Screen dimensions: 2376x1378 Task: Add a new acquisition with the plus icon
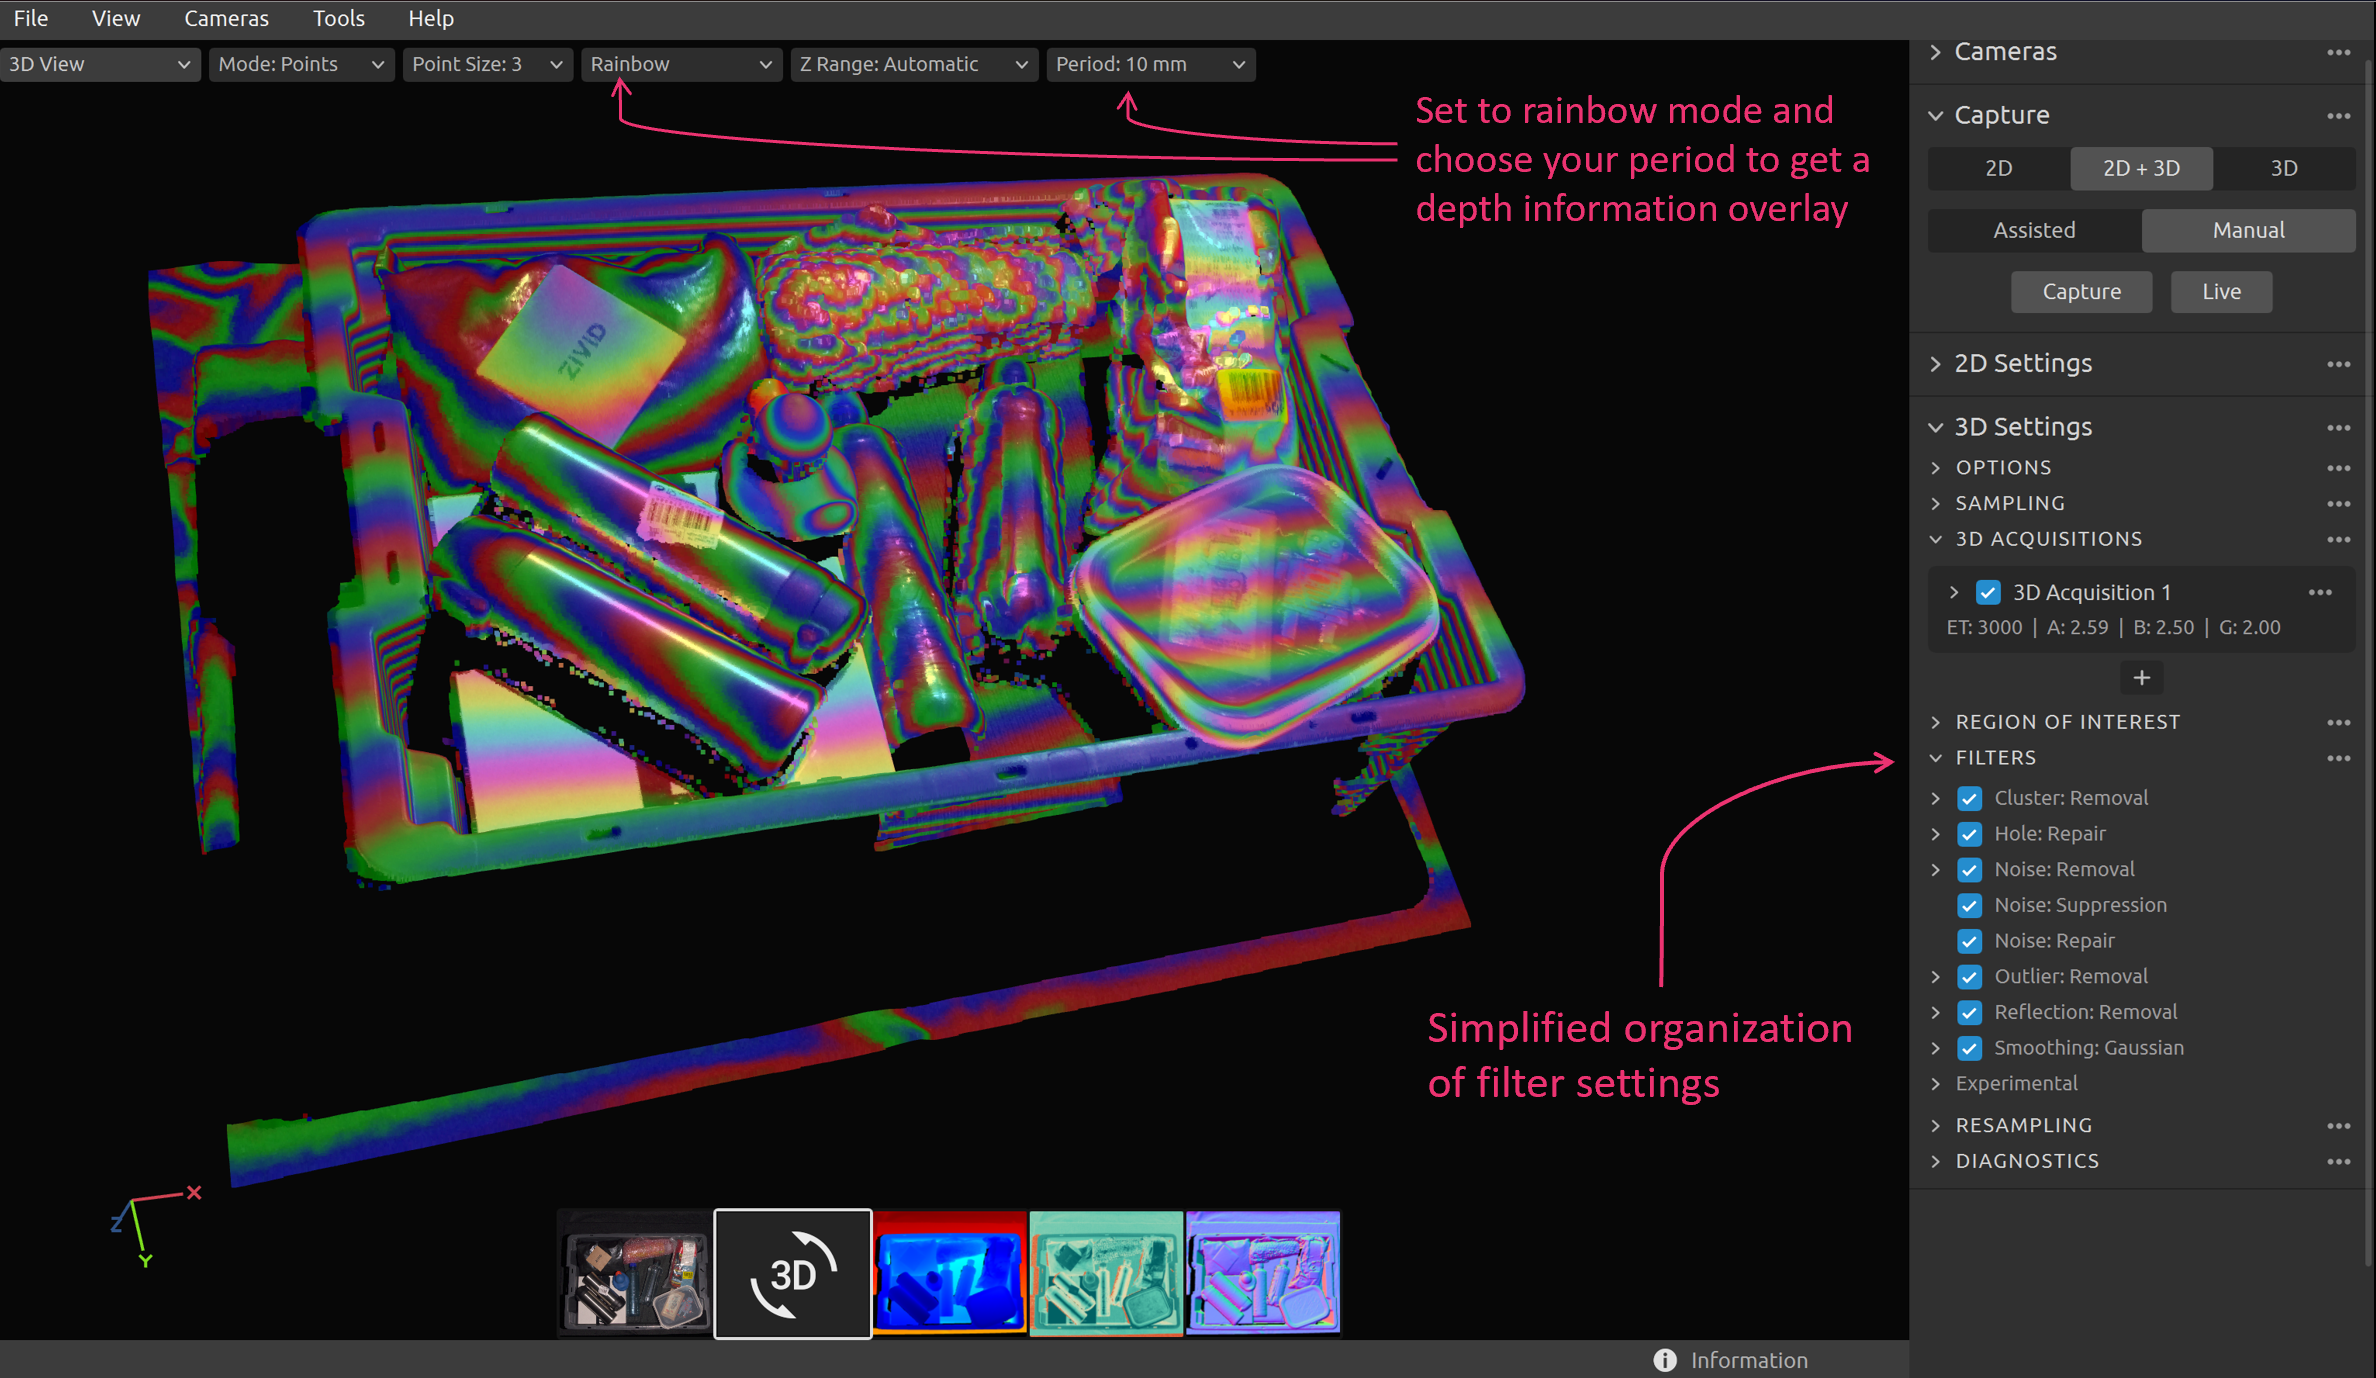[x=2141, y=677]
